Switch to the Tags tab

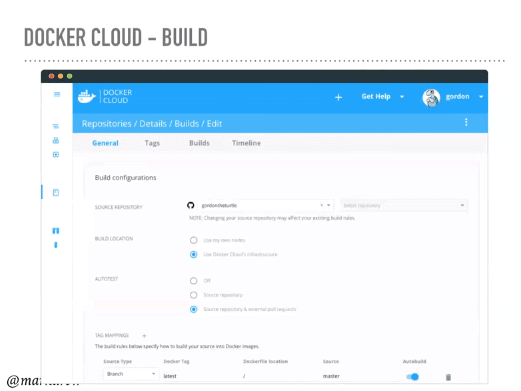tap(152, 143)
